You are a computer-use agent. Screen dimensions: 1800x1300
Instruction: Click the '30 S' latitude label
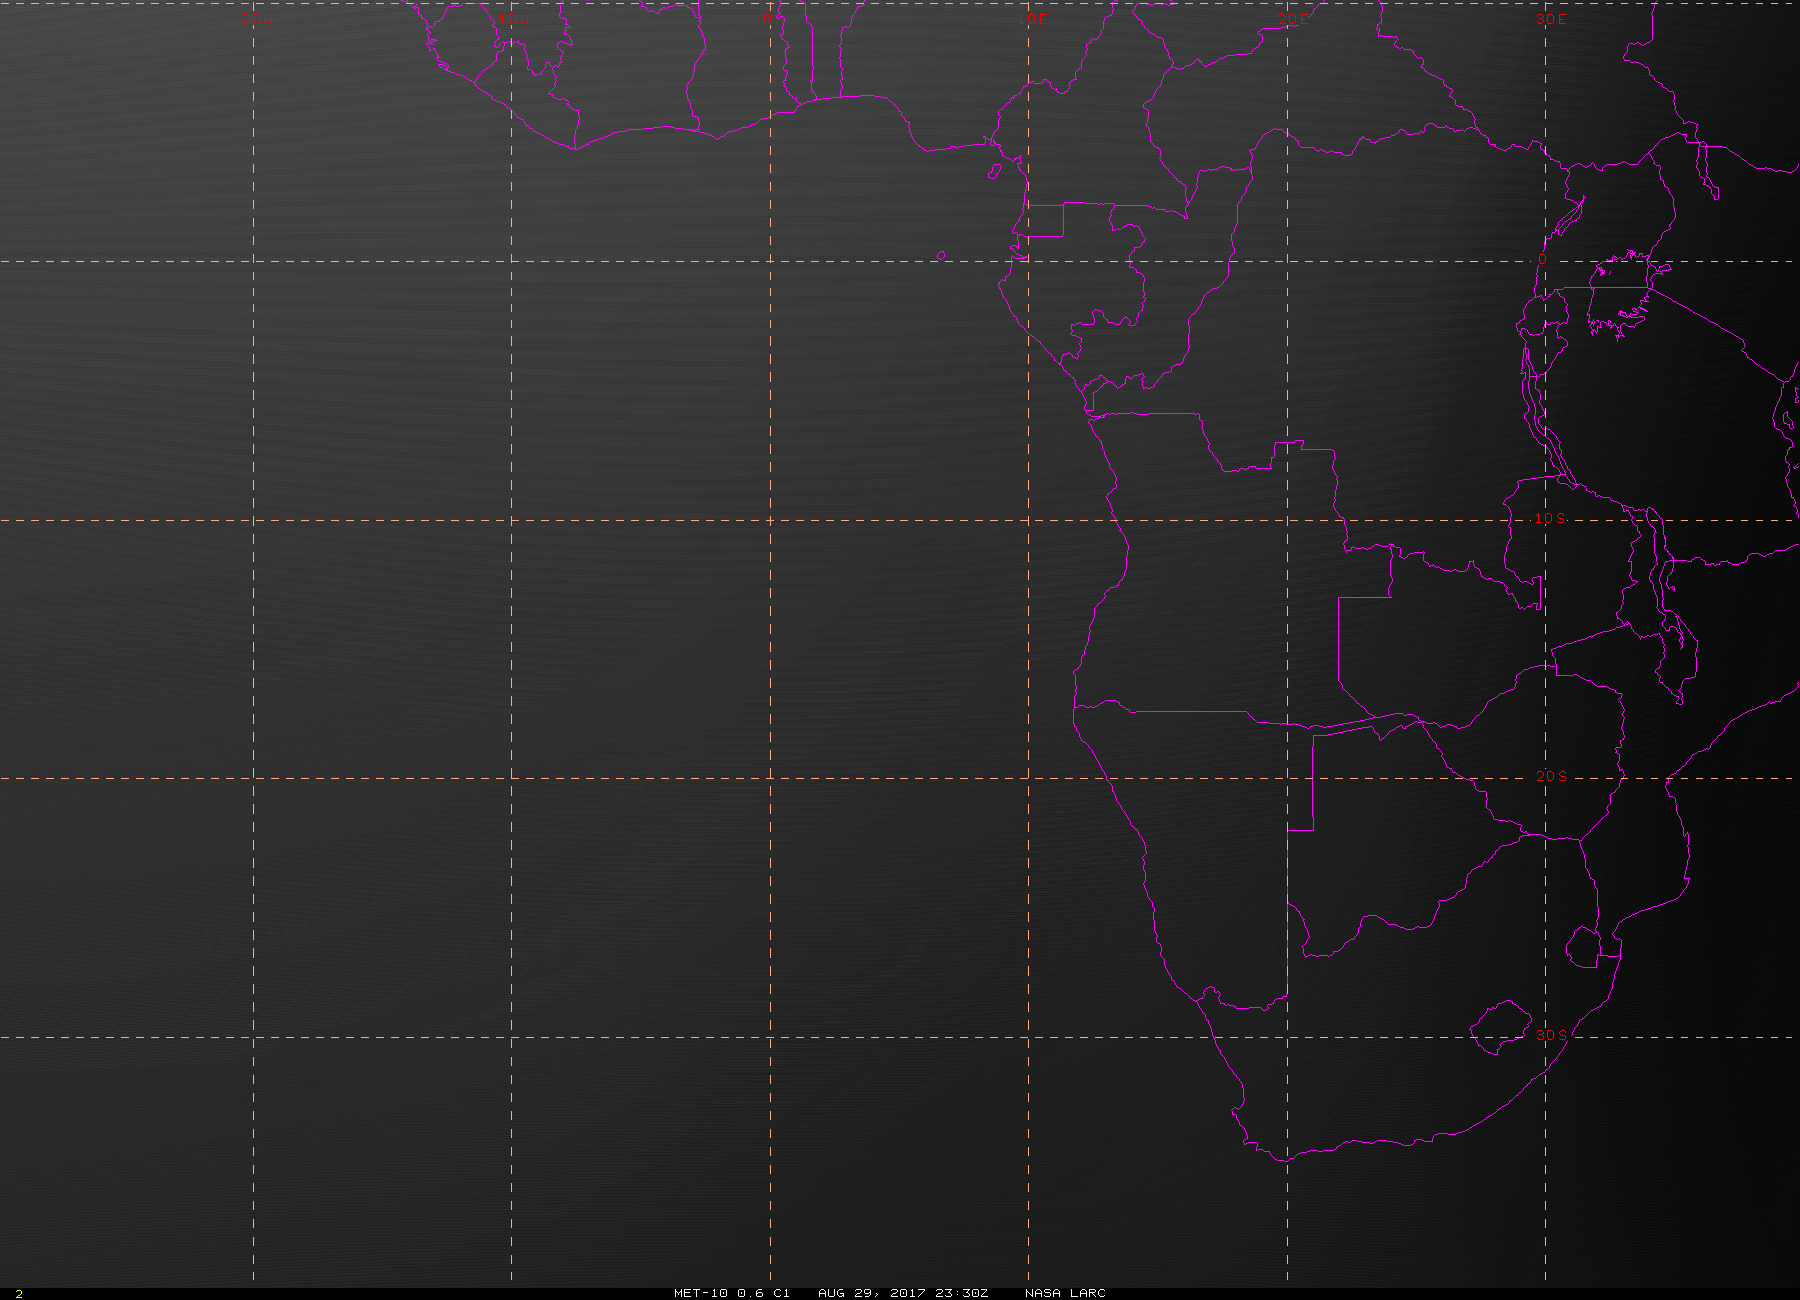pos(1551,1034)
